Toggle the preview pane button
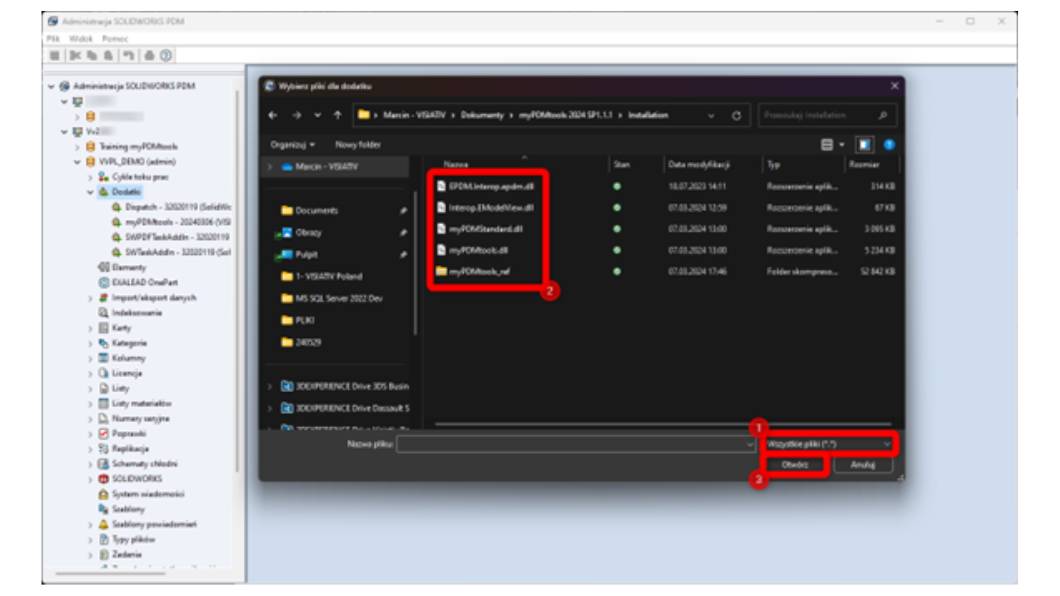 865,145
